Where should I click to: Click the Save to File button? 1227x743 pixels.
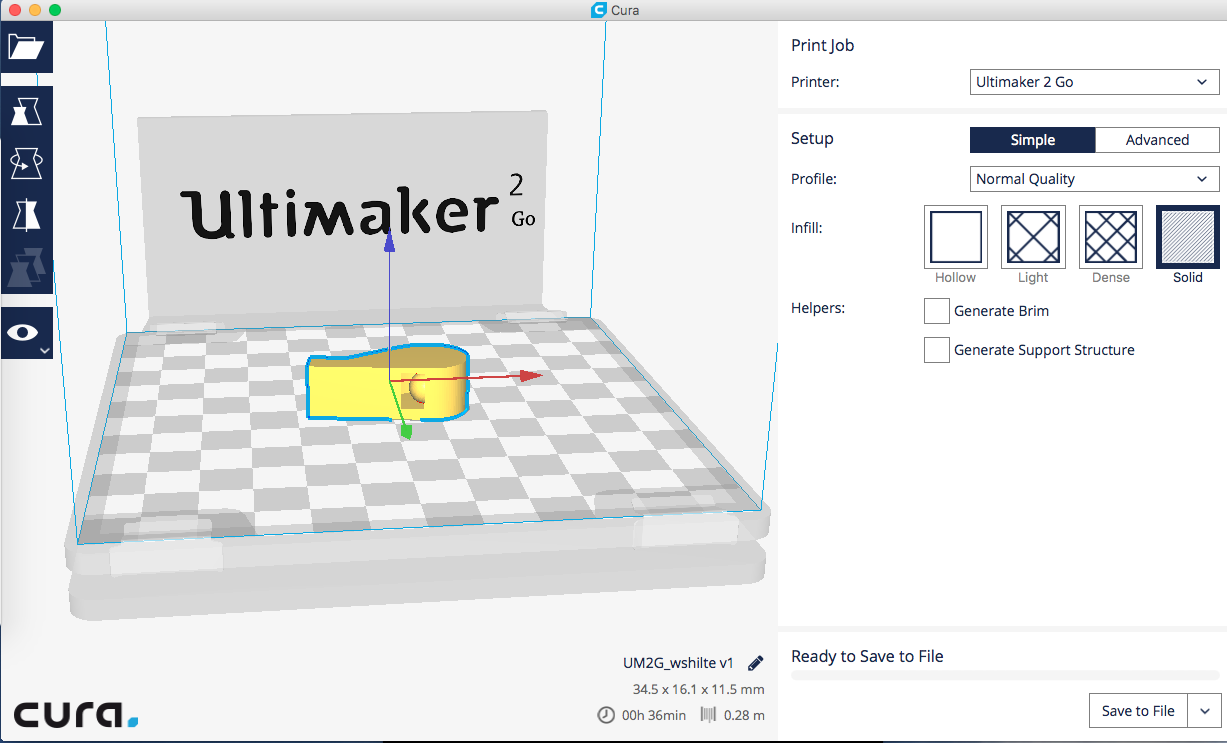pyautogui.click(x=1138, y=711)
